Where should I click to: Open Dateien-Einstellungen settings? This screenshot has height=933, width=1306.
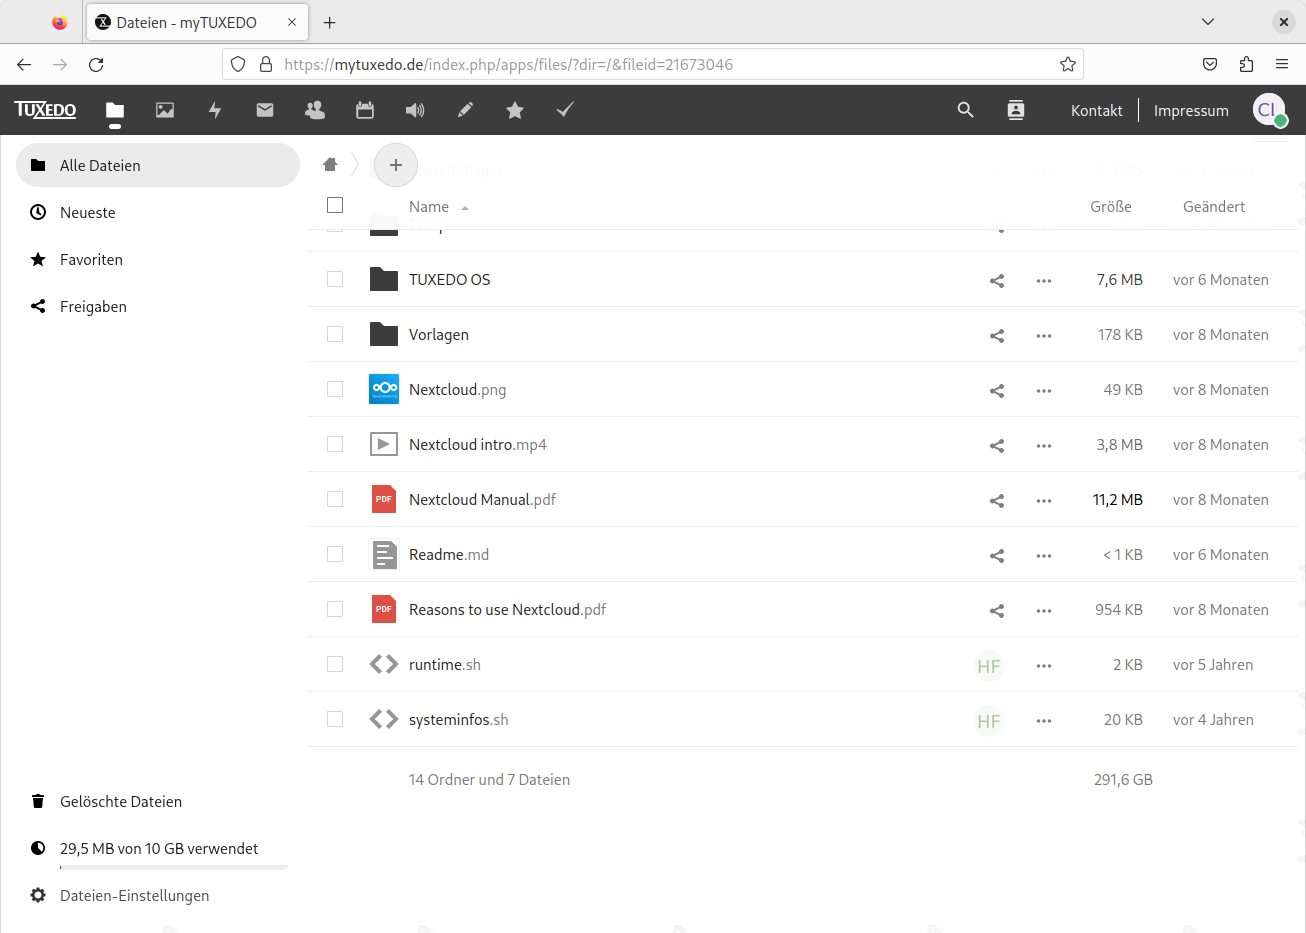(158, 895)
